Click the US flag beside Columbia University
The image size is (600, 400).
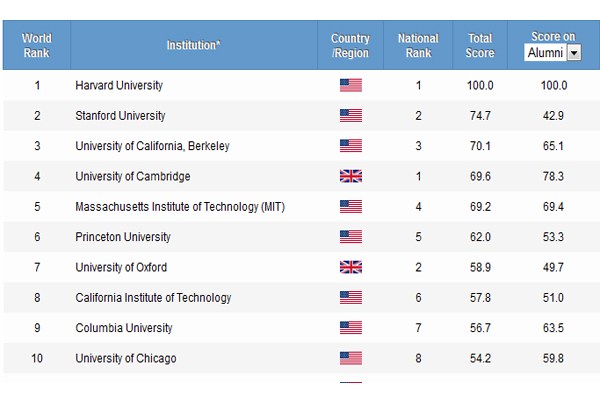point(350,328)
